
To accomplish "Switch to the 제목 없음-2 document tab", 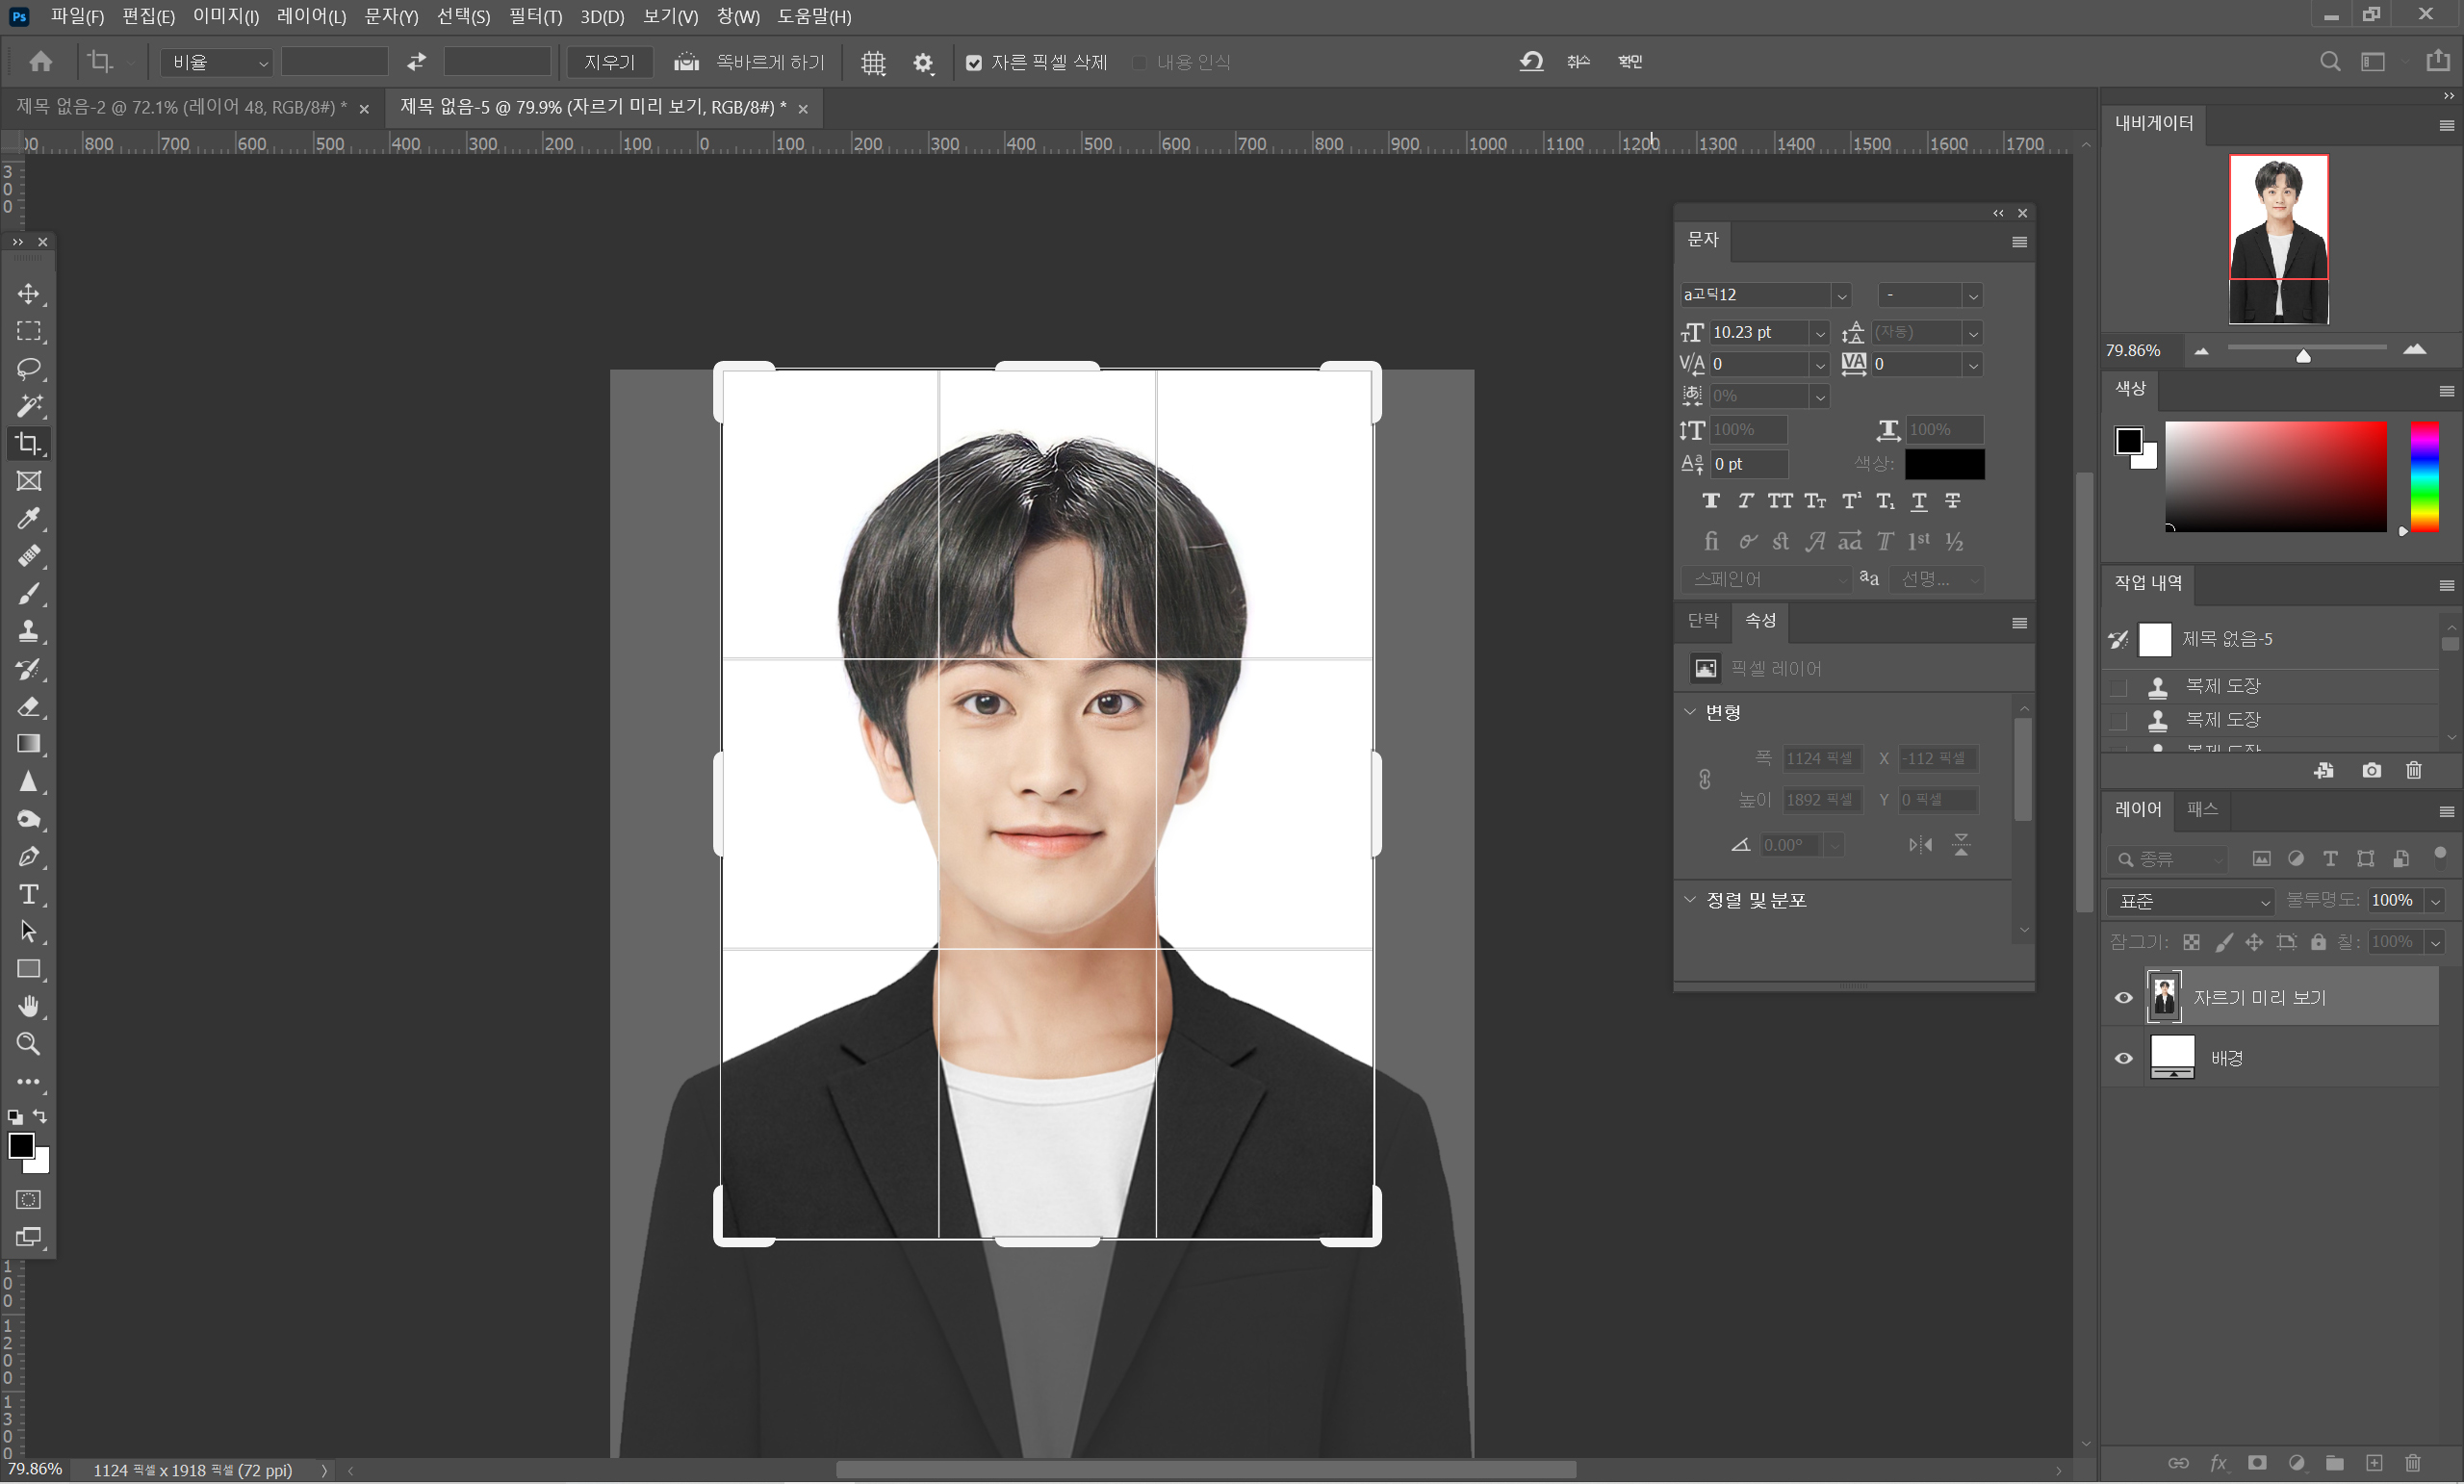I will [x=180, y=107].
